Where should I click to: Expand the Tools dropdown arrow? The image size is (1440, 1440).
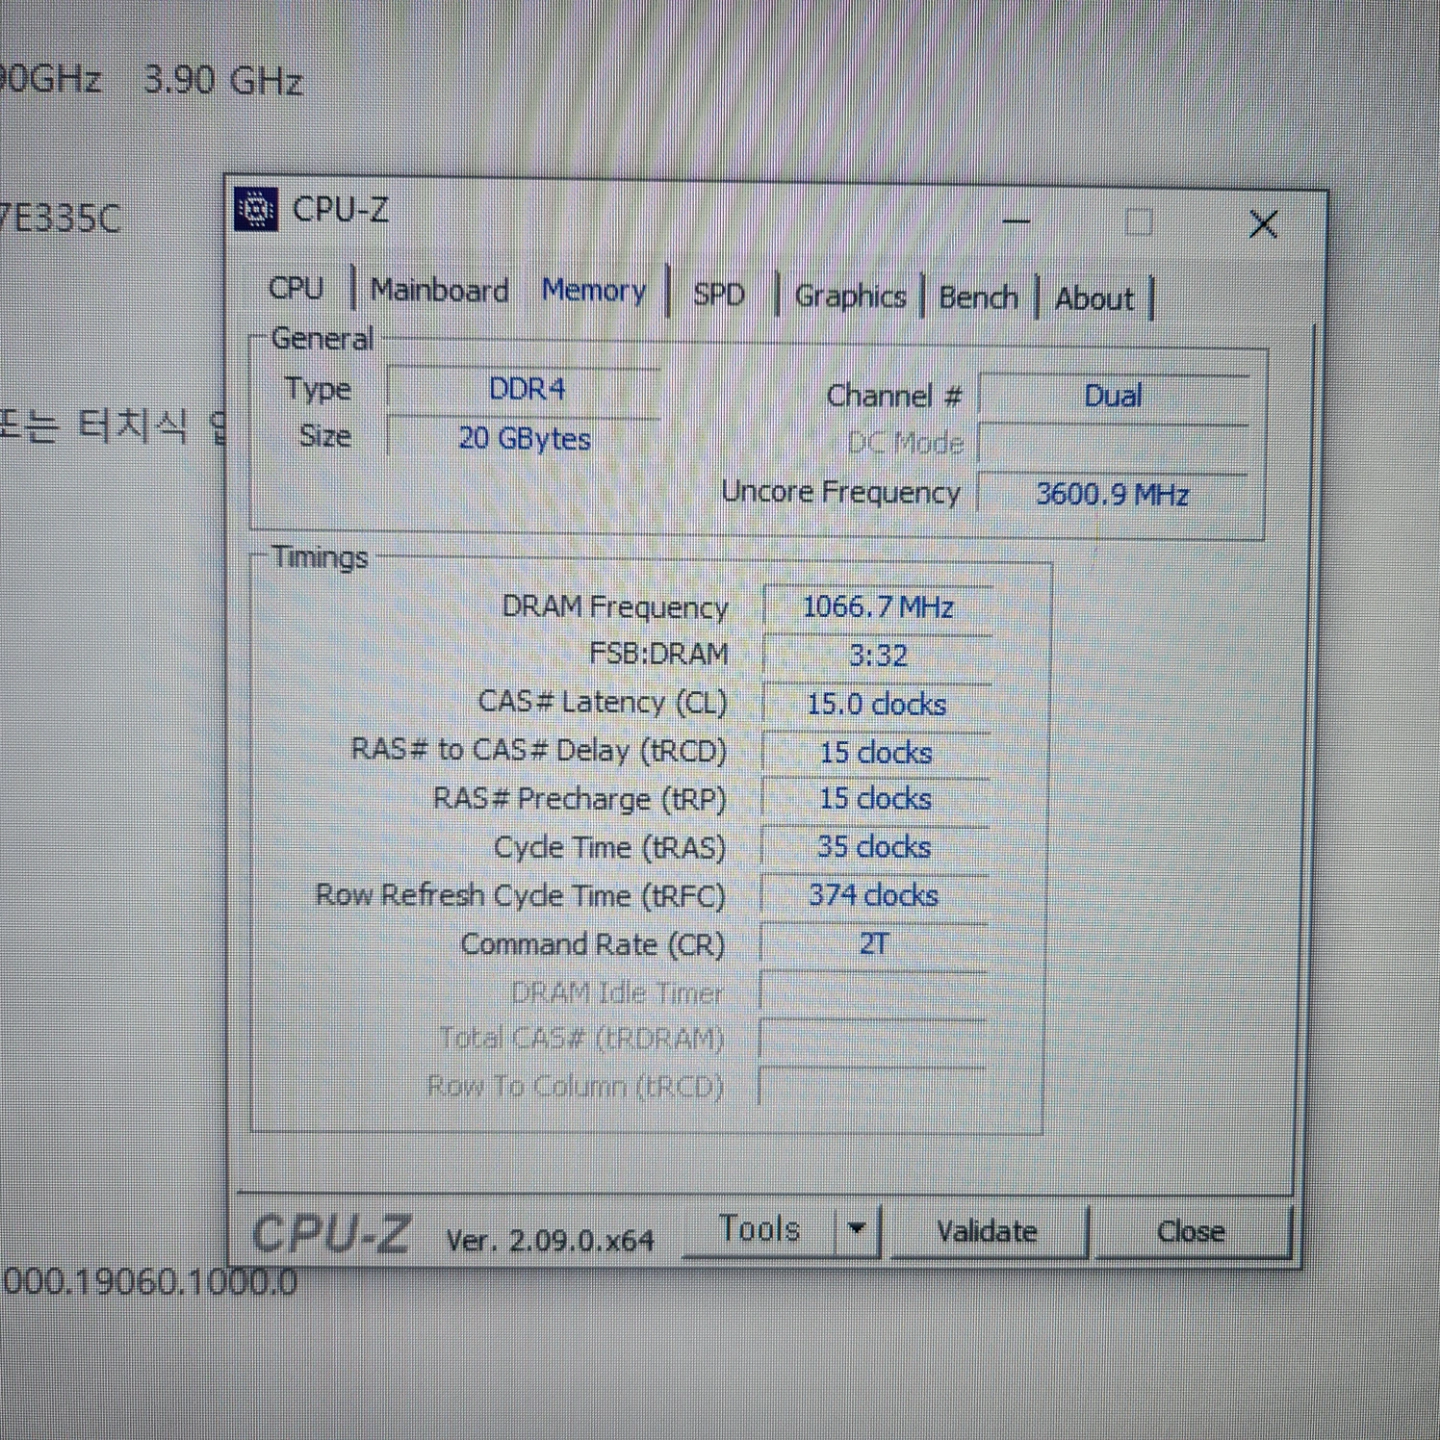(x=857, y=1229)
